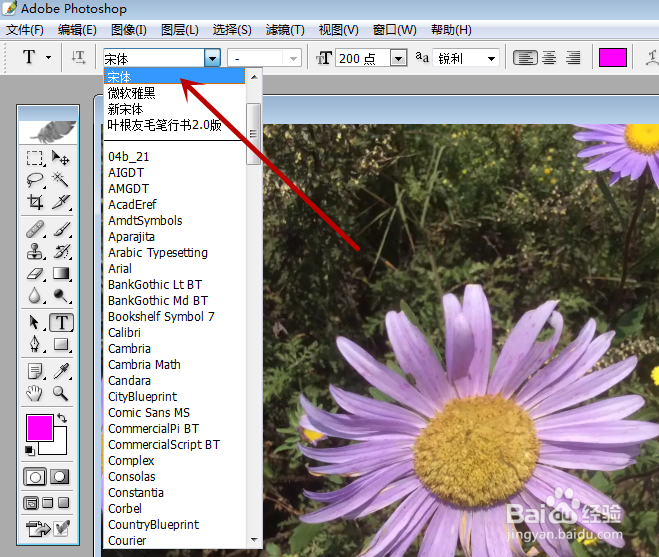Center align text
Screen dimensions: 659x557
(x=549, y=57)
